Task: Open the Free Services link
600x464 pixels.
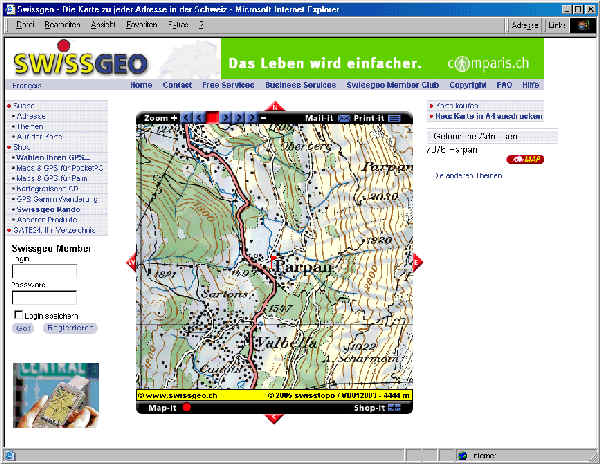Action: [x=228, y=85]
